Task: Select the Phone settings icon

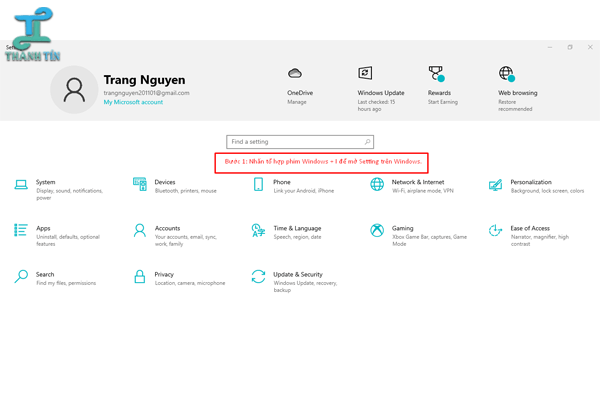Action: pyautogui.click(x=258, y=185)
